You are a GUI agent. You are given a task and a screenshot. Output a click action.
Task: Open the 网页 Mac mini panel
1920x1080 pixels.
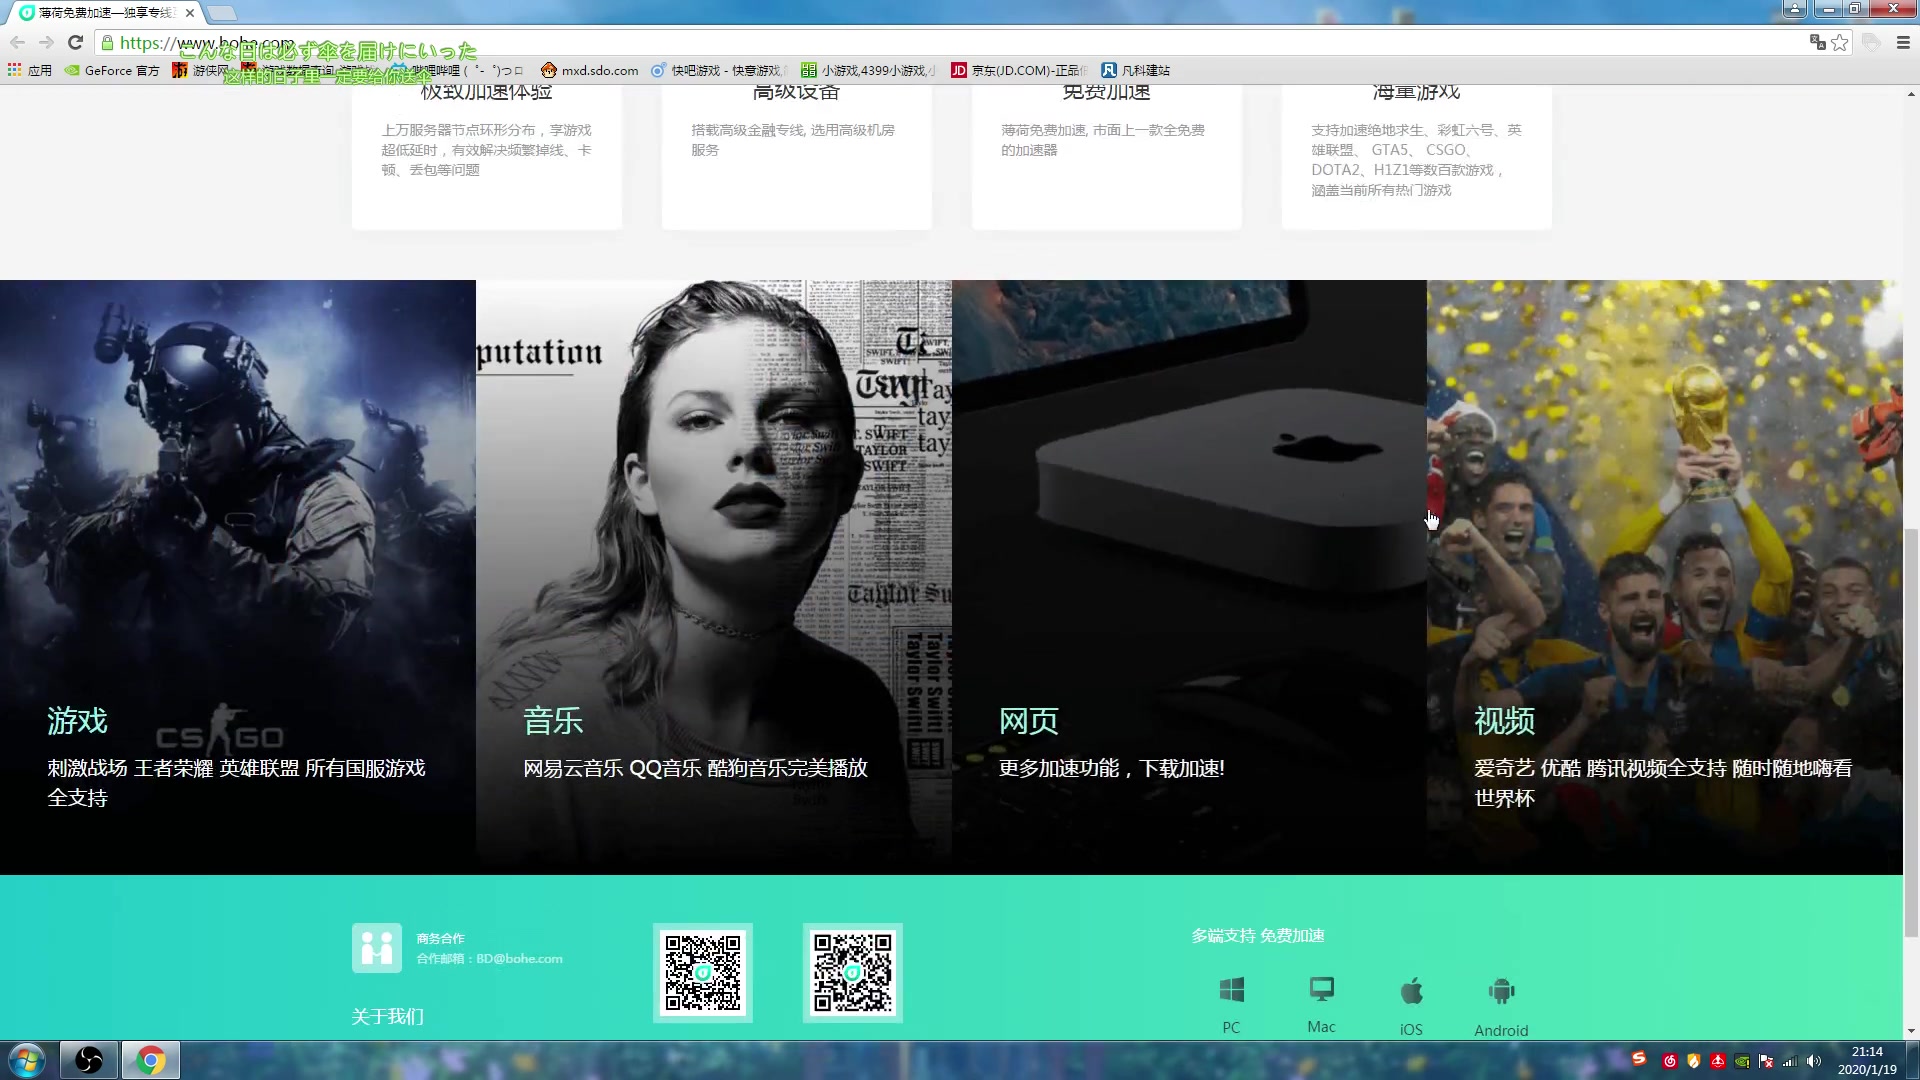pos(1189,577)
